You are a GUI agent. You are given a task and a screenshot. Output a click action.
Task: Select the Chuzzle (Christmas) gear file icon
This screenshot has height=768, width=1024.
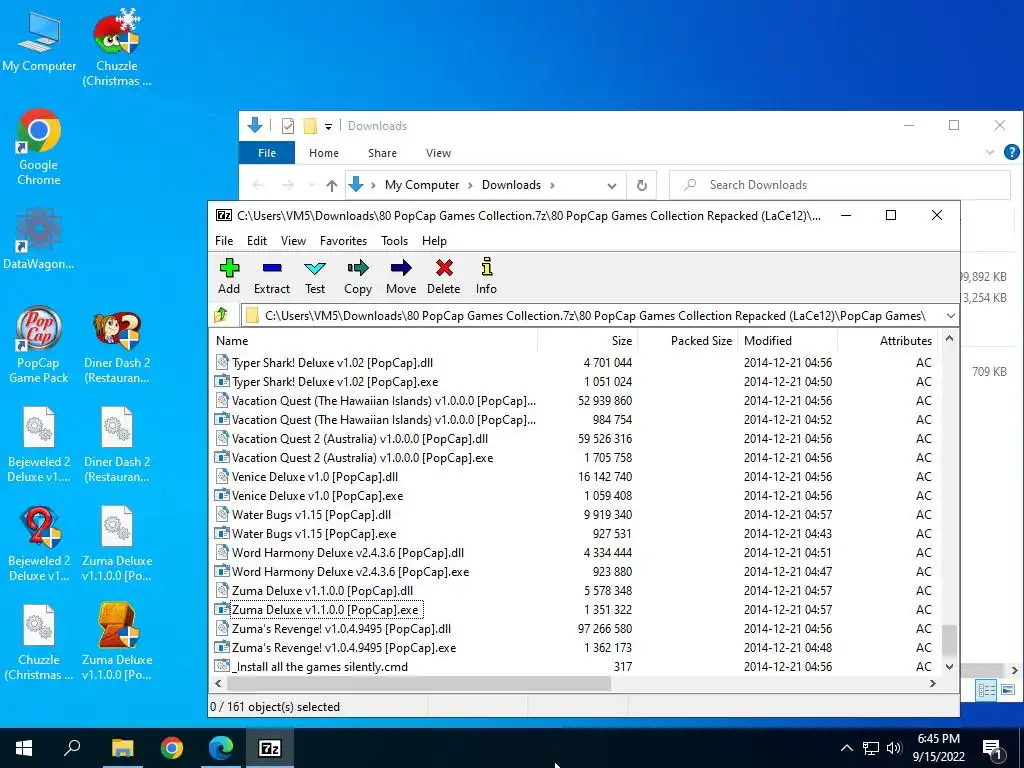click(39, 643)
